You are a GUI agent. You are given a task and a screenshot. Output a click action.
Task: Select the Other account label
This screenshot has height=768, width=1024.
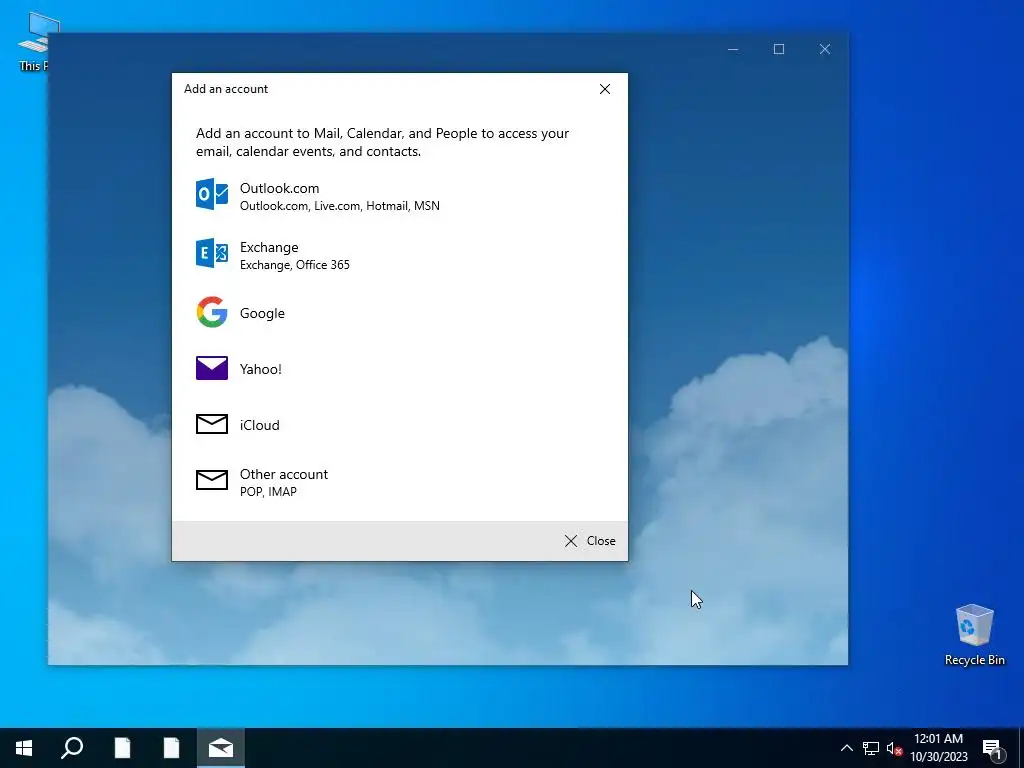tap(283, 474)
